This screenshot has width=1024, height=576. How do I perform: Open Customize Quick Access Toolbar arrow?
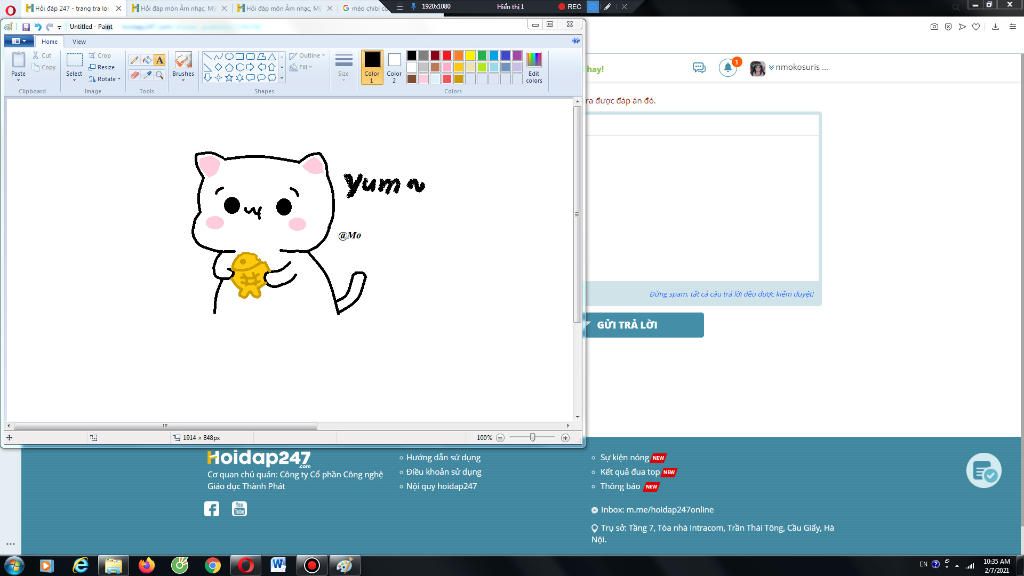(59, 27)
